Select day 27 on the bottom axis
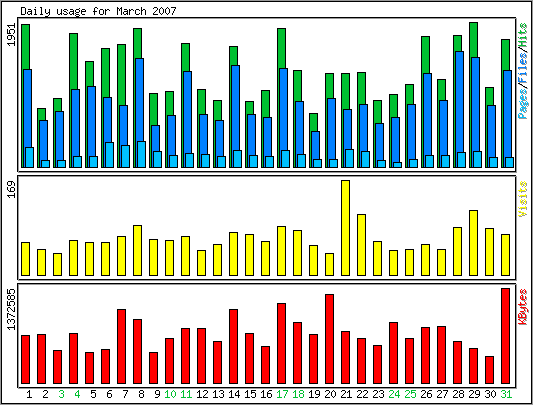 click(442, 394)
